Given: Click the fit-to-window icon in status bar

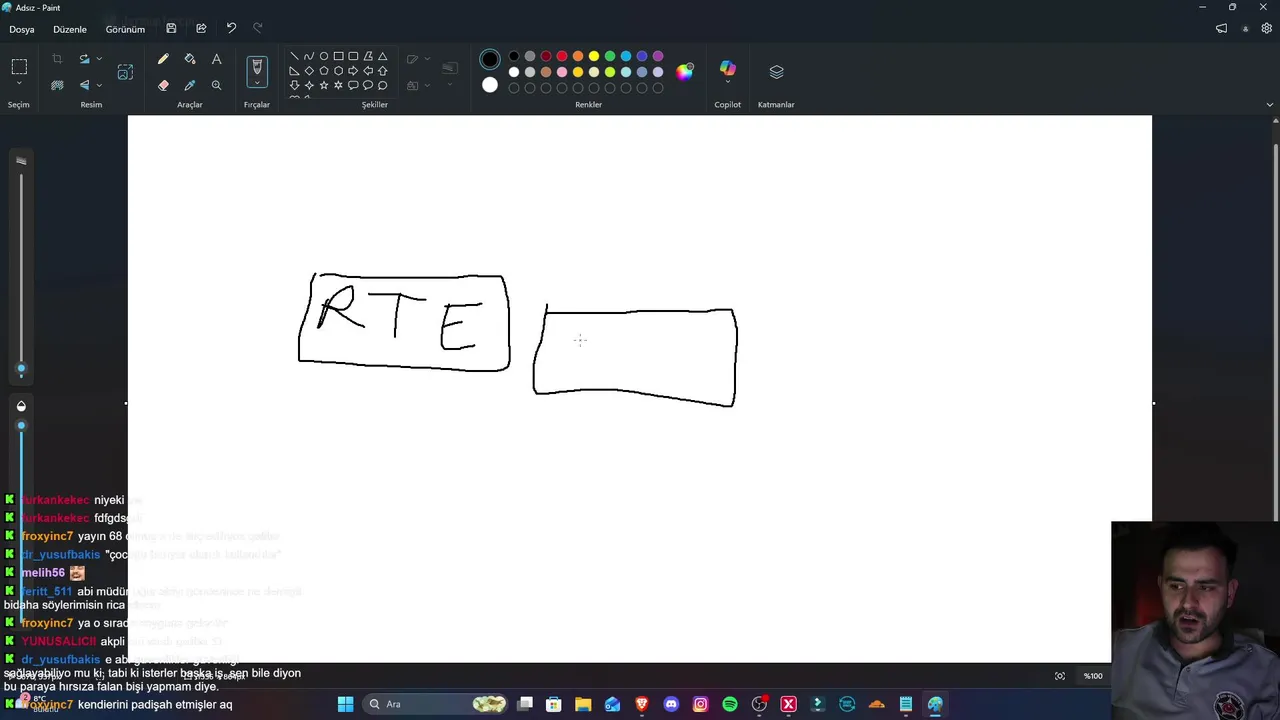Looking at the screenshot, I should click(1060, 676).
